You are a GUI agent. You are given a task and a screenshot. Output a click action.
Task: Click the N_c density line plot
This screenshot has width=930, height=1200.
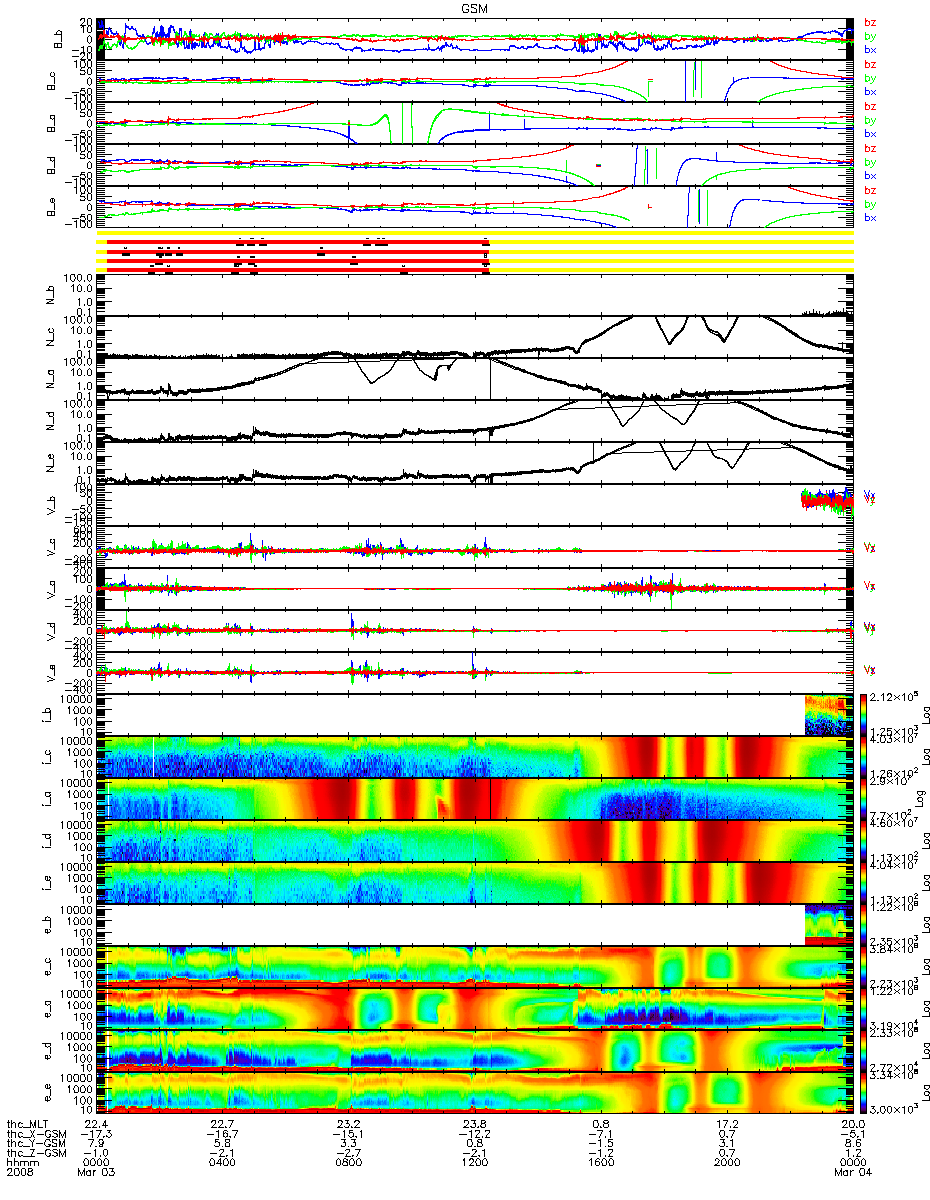pyautogui.click(x=475, y=336)
